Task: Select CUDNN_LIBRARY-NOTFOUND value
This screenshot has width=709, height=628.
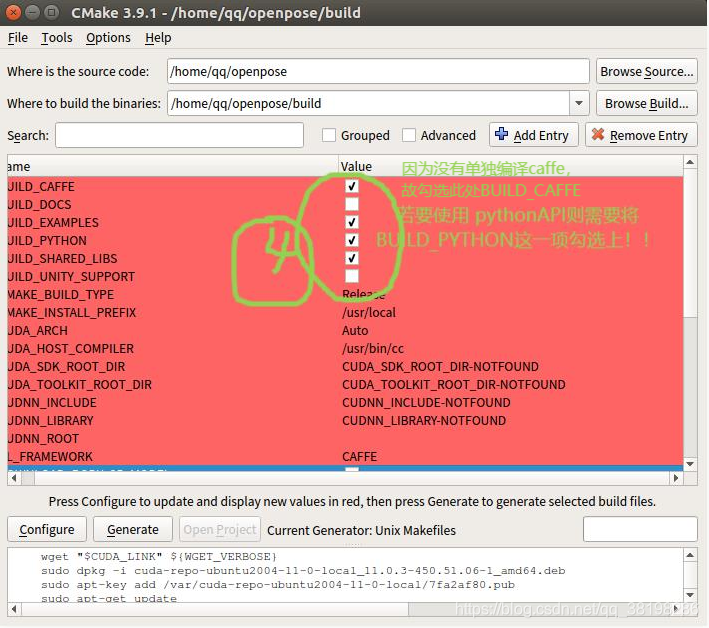Action: coord(424,421)
